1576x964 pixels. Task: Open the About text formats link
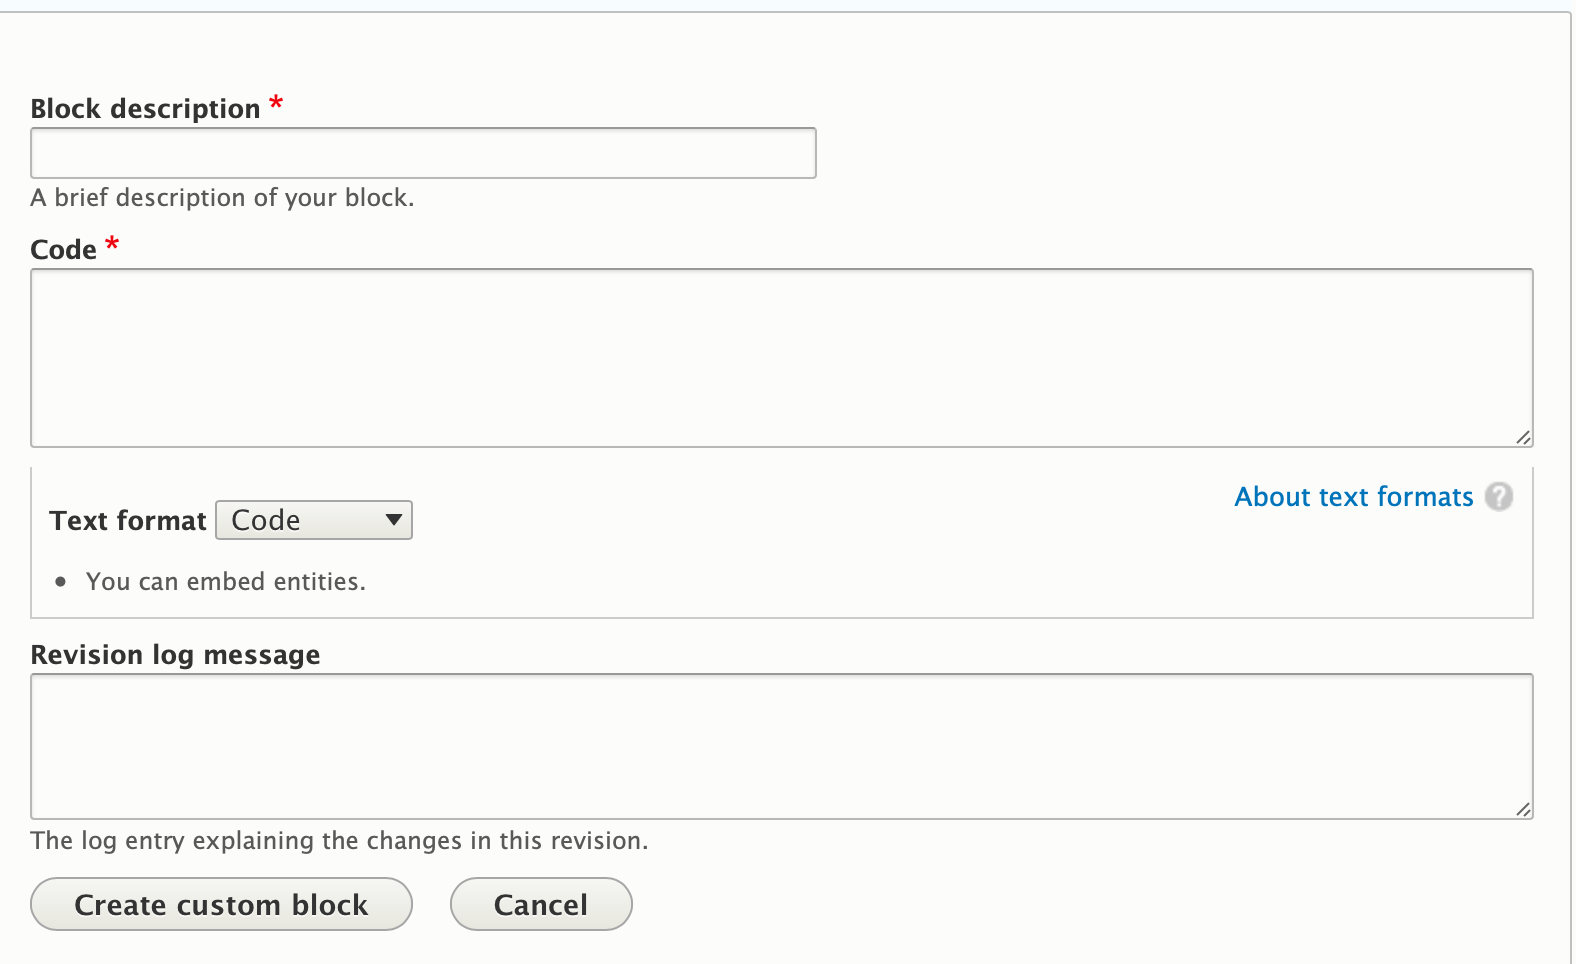tap(1354, 497)
